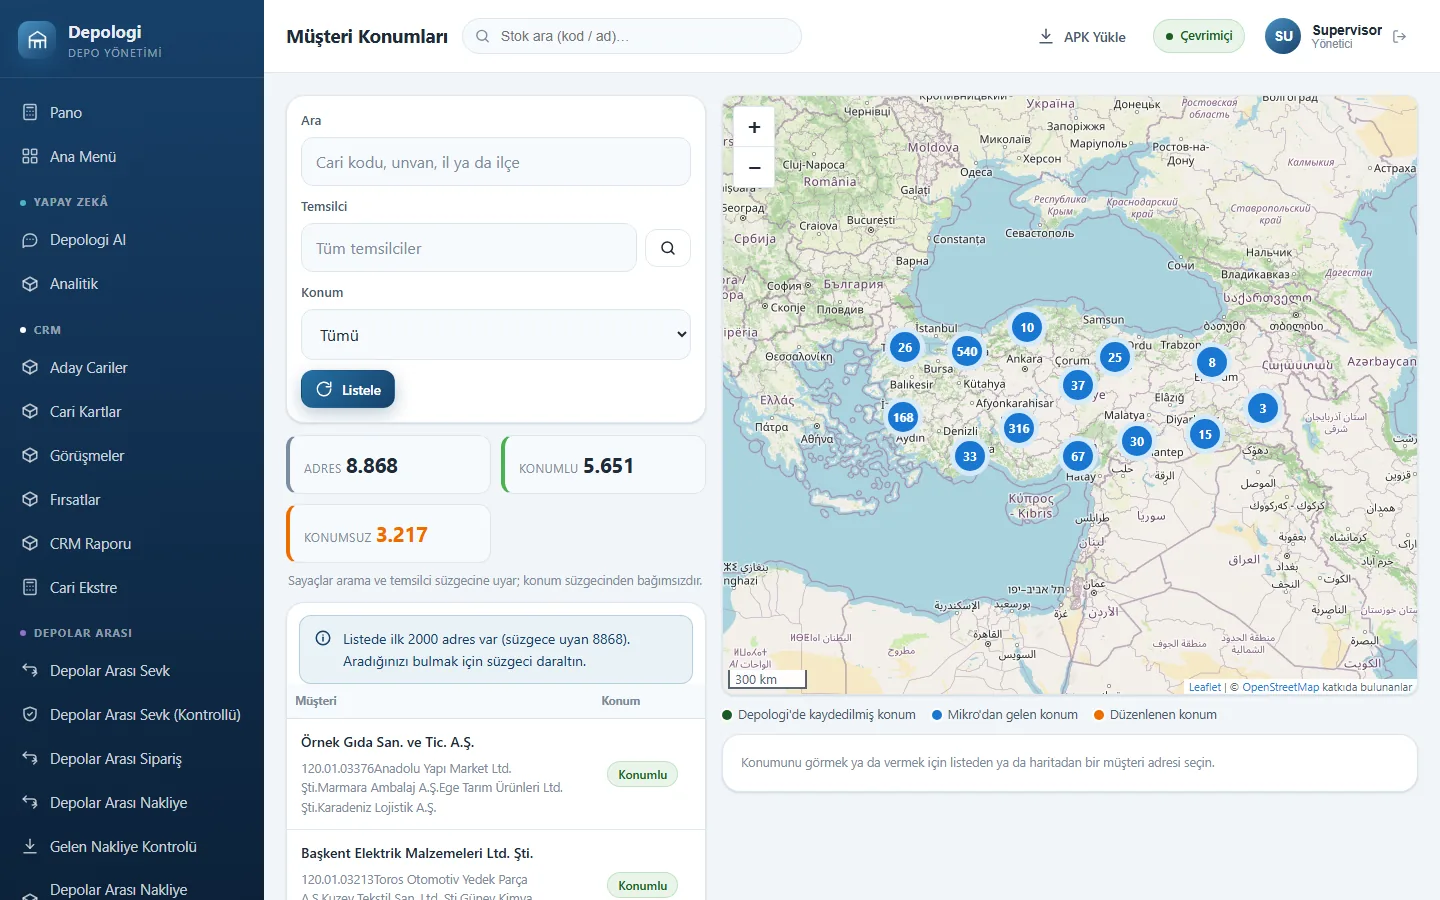Click the Depologi warehouse logo icon
The width and height of the screenshot is (1440, 900).
tap(37, 40)
